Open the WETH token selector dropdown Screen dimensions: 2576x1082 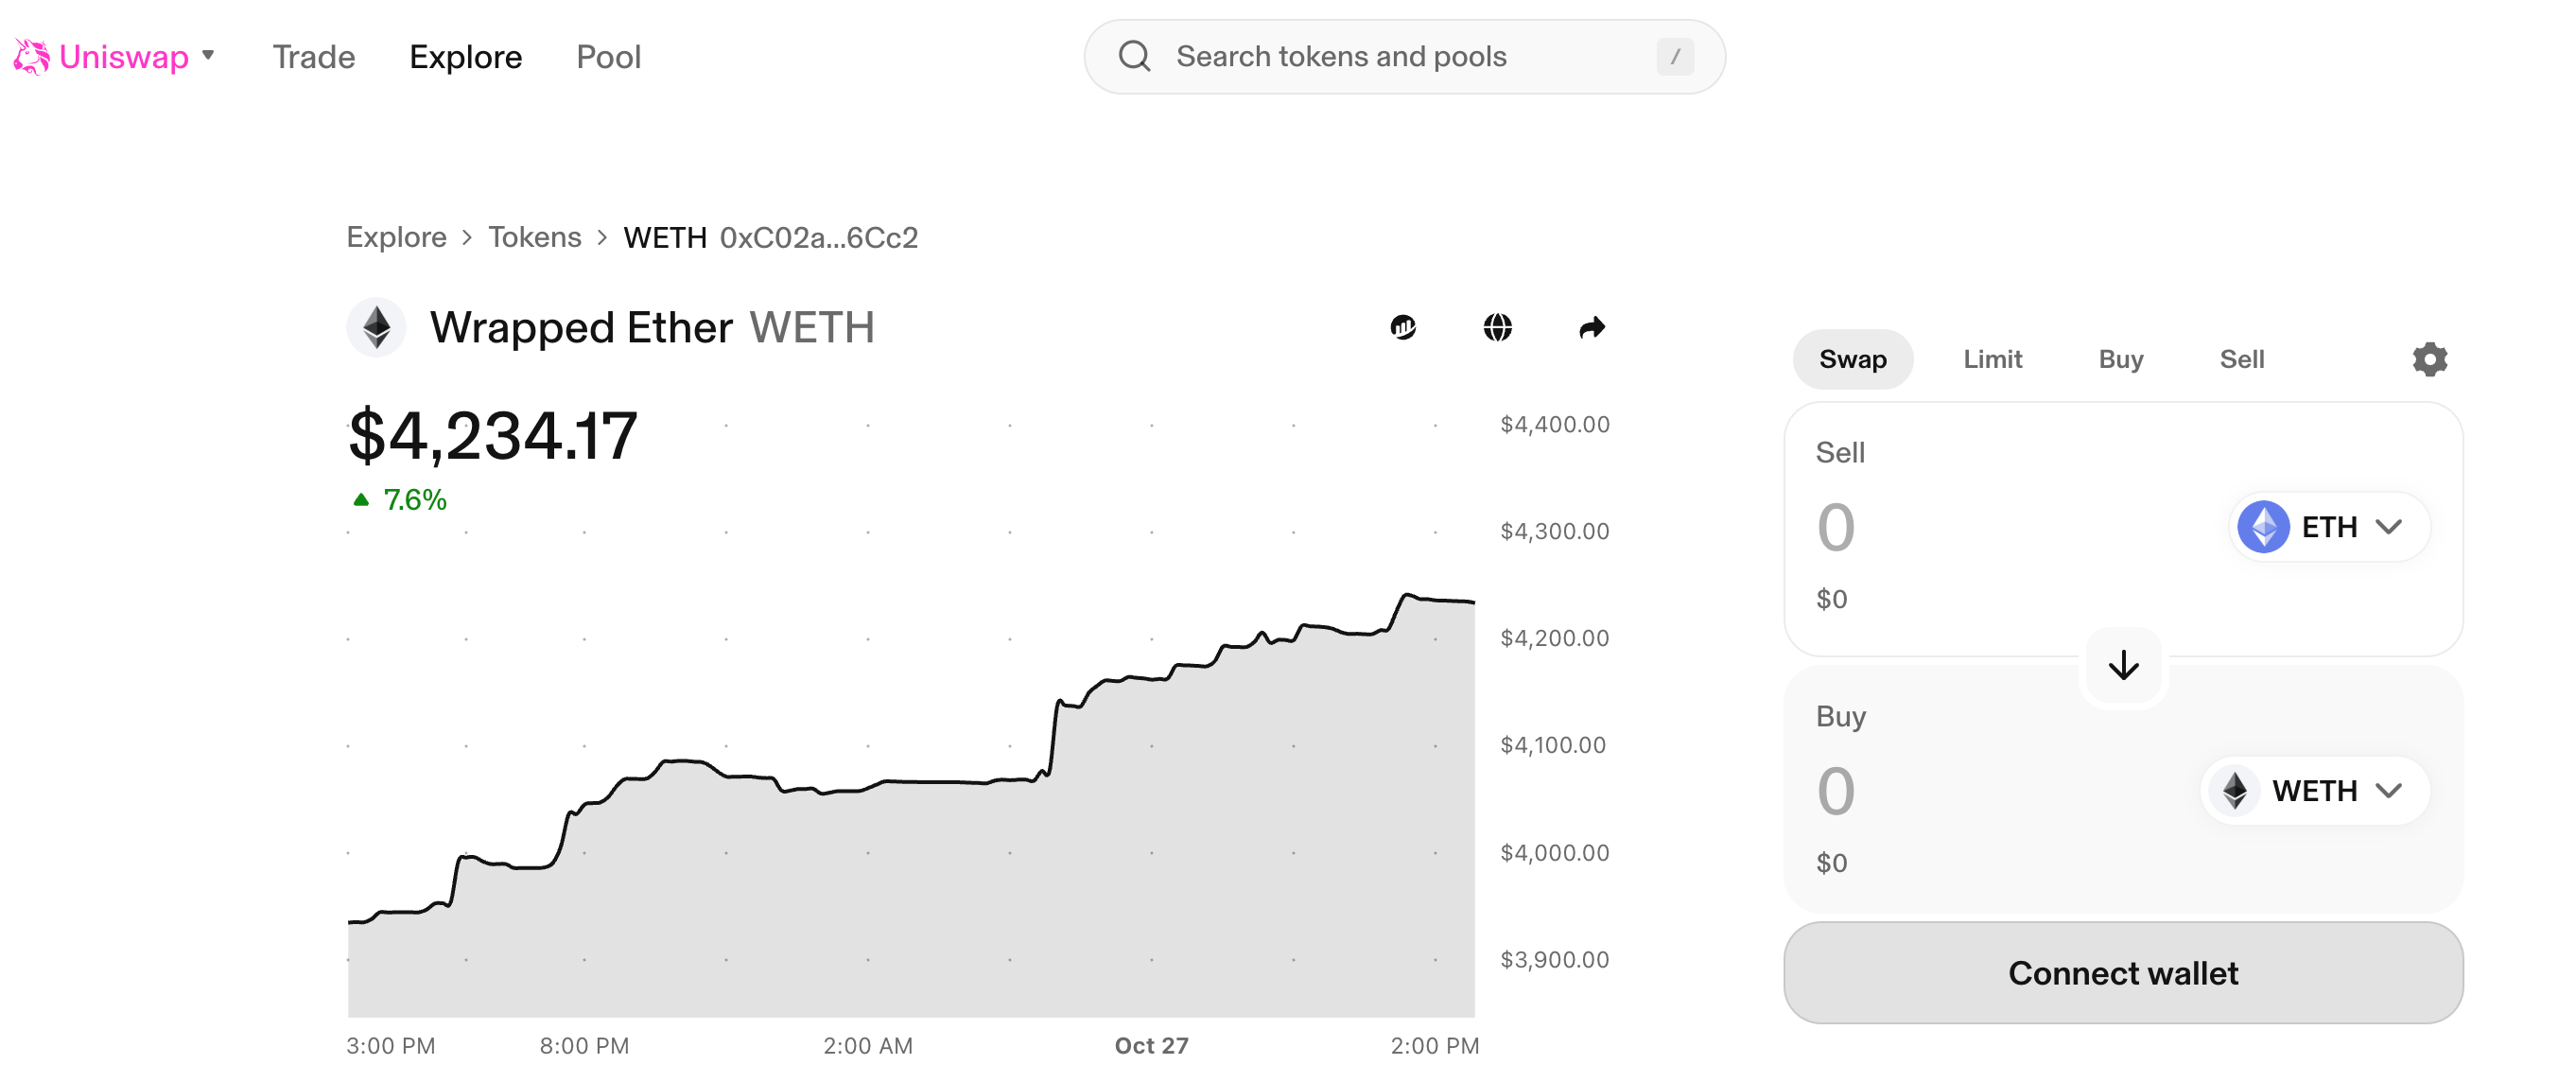tap(2313, 790)
